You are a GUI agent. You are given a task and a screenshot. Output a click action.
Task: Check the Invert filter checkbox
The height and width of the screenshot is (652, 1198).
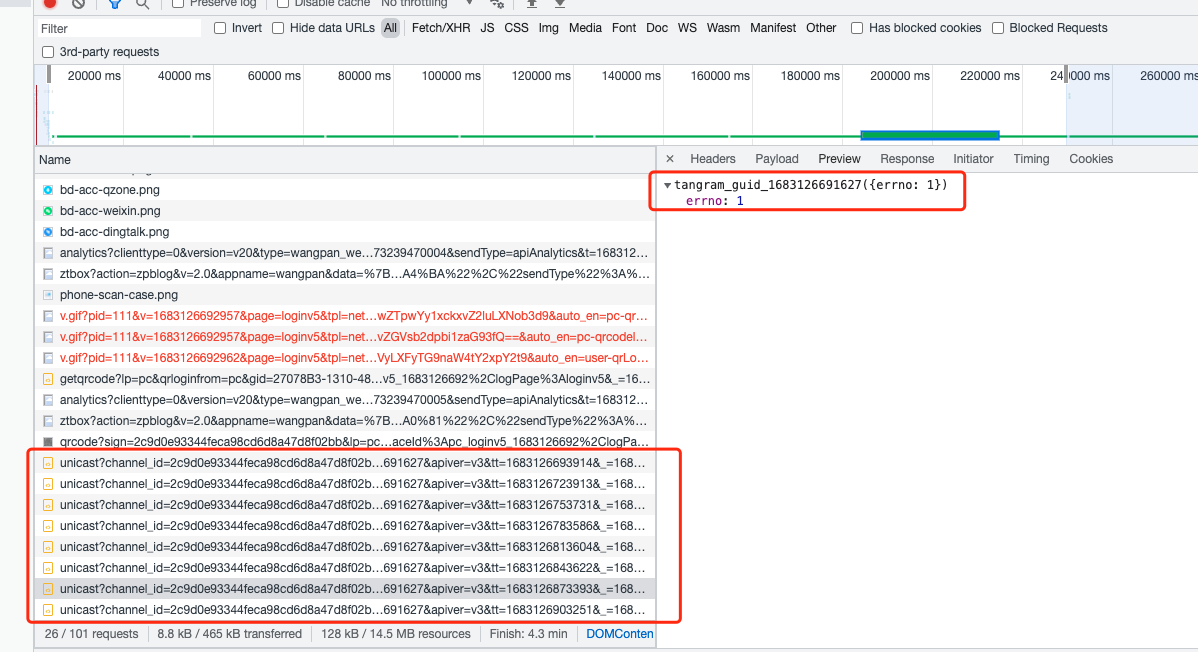coord(220,28)
